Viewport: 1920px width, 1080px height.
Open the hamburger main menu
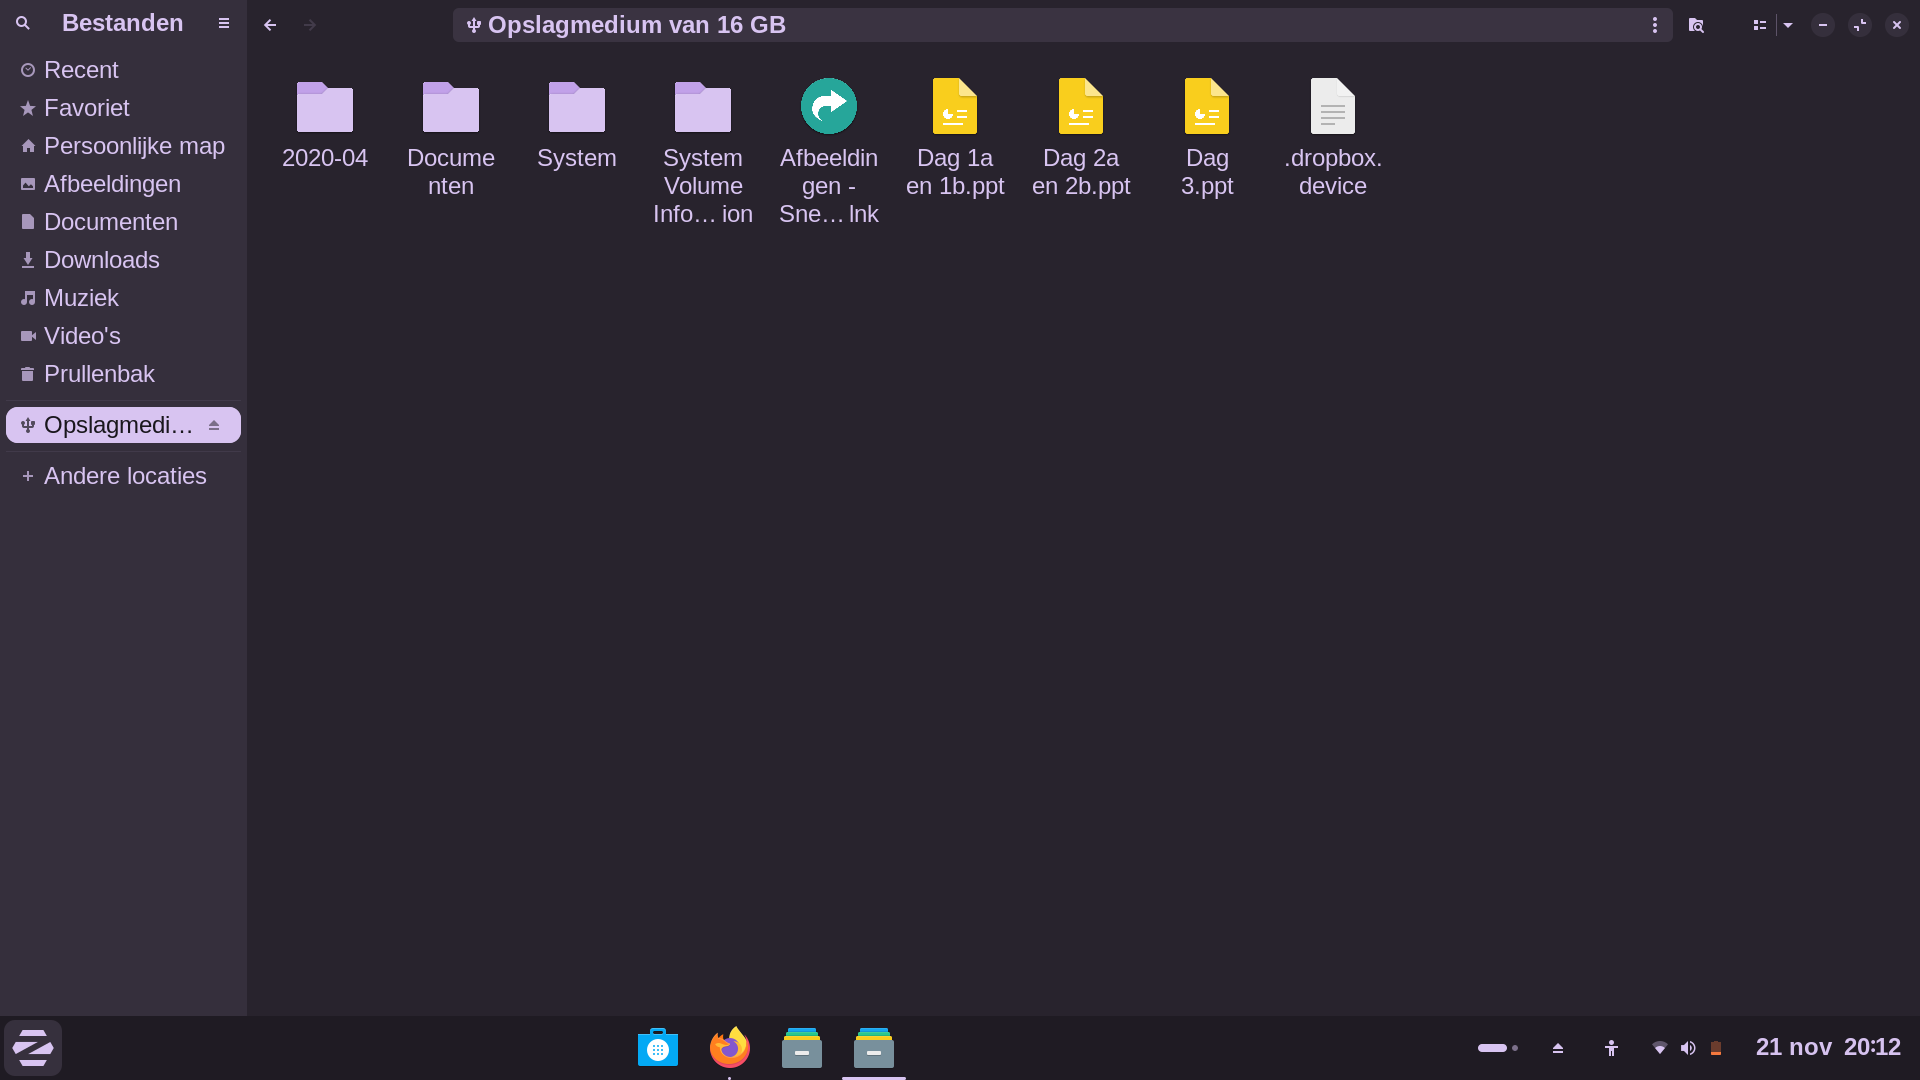coord(224,23)
